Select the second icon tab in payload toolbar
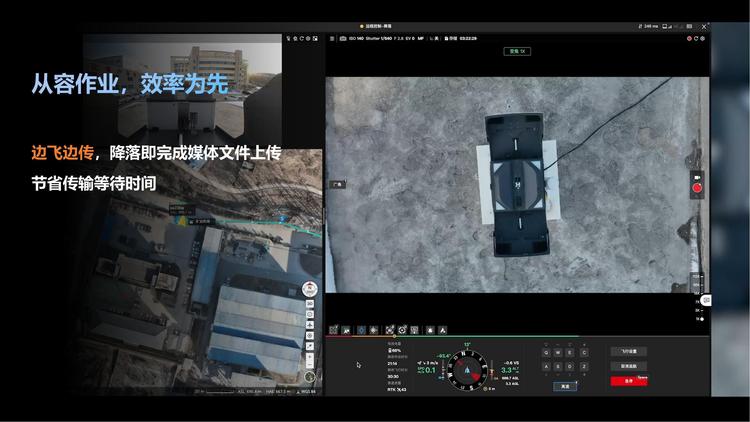Viewport: 750px width, 422px height. click(347, 329)
